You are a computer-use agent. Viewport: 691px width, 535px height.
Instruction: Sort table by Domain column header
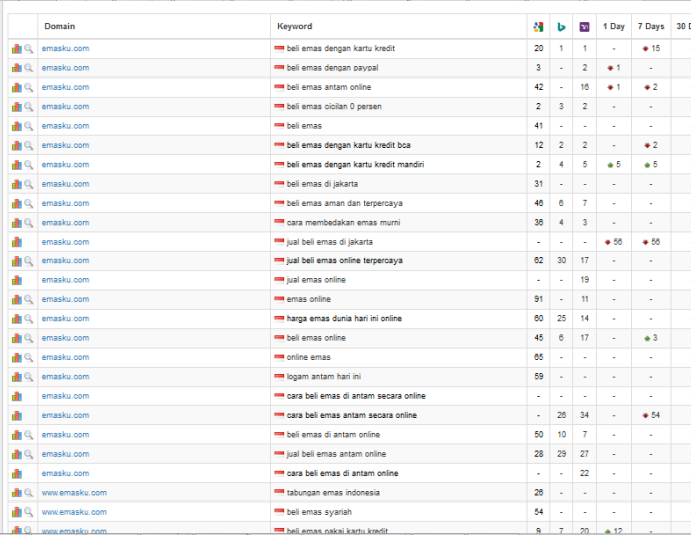point(59,26)
